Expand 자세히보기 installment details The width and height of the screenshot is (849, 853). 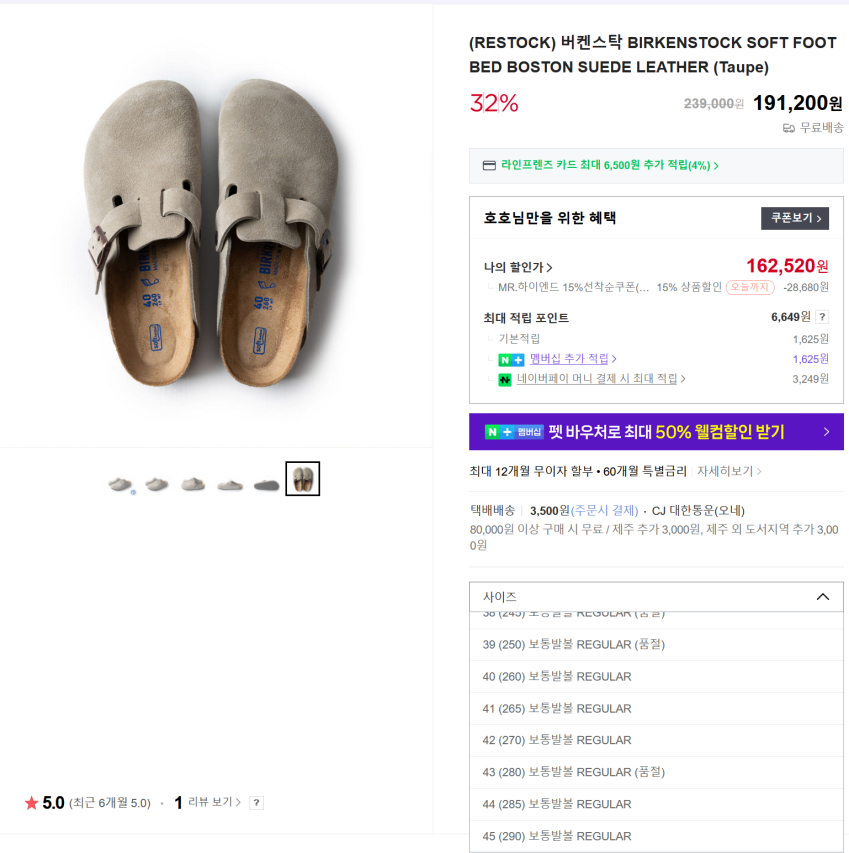click(x=729, y=471)
